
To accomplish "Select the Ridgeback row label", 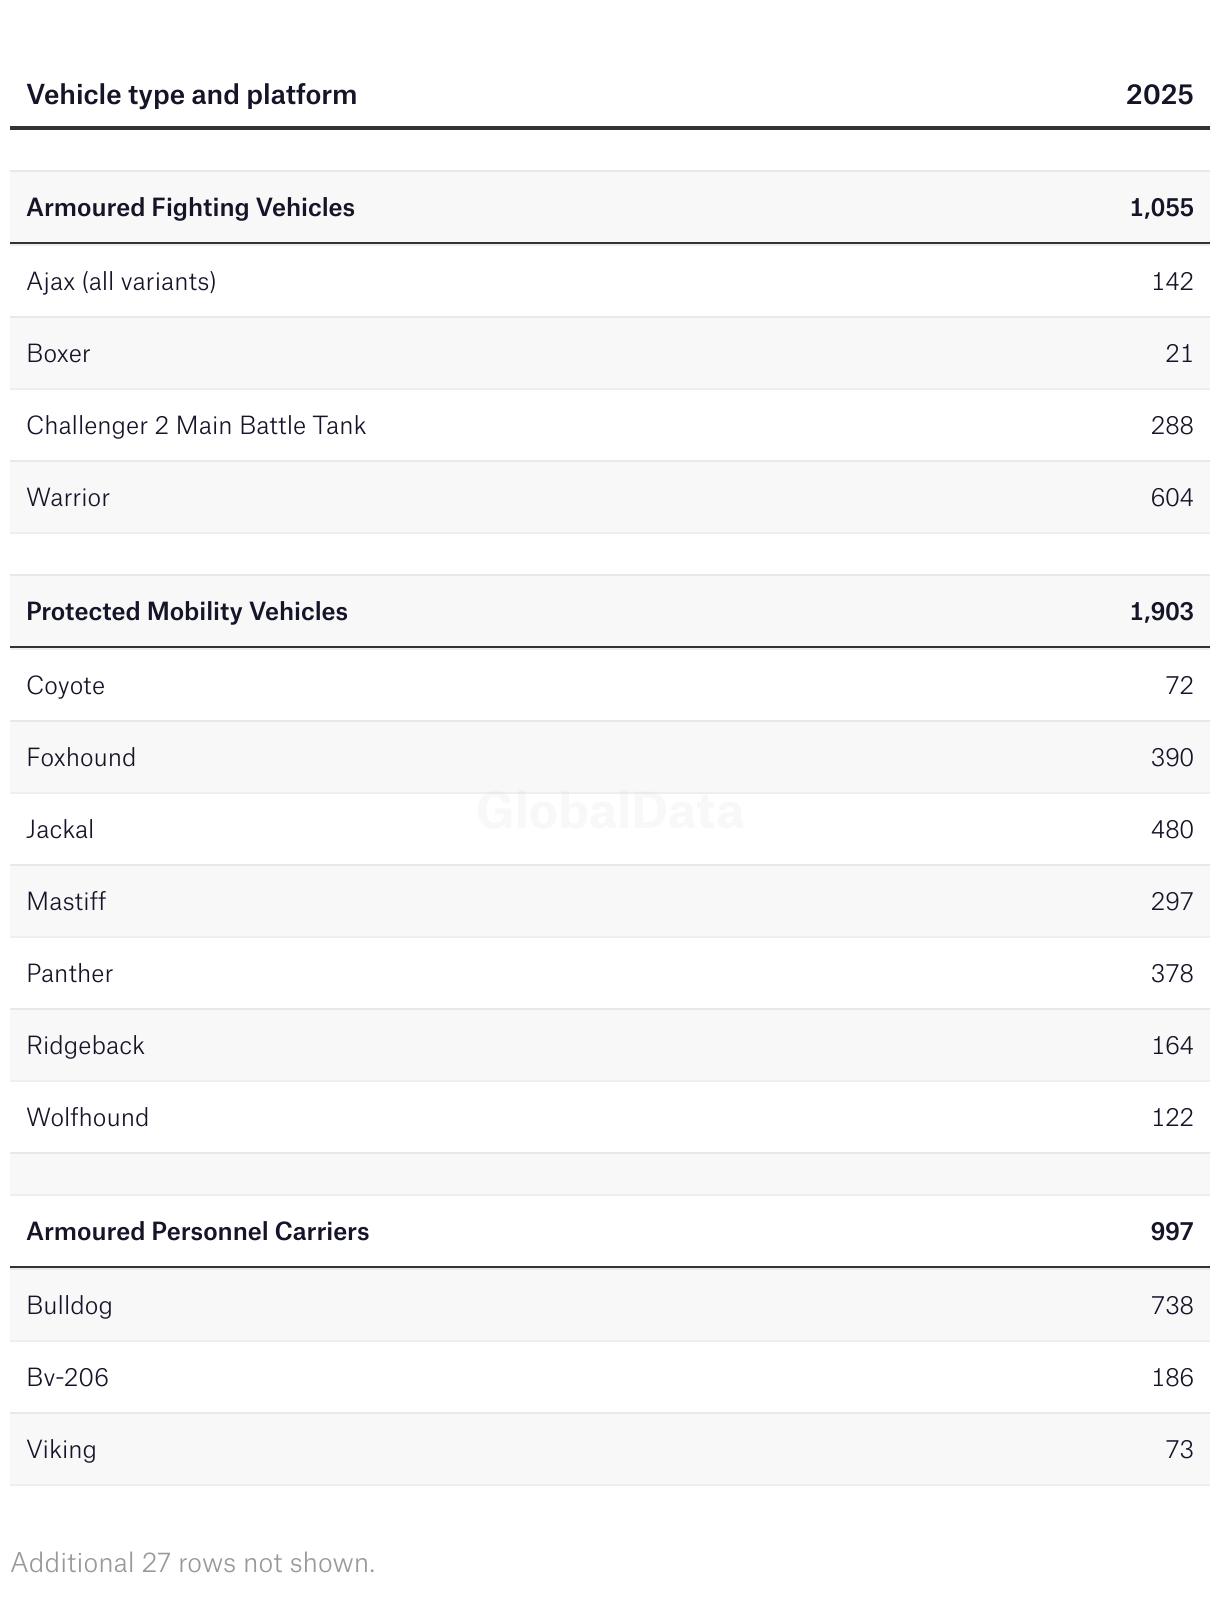I will pos(85,1045).
